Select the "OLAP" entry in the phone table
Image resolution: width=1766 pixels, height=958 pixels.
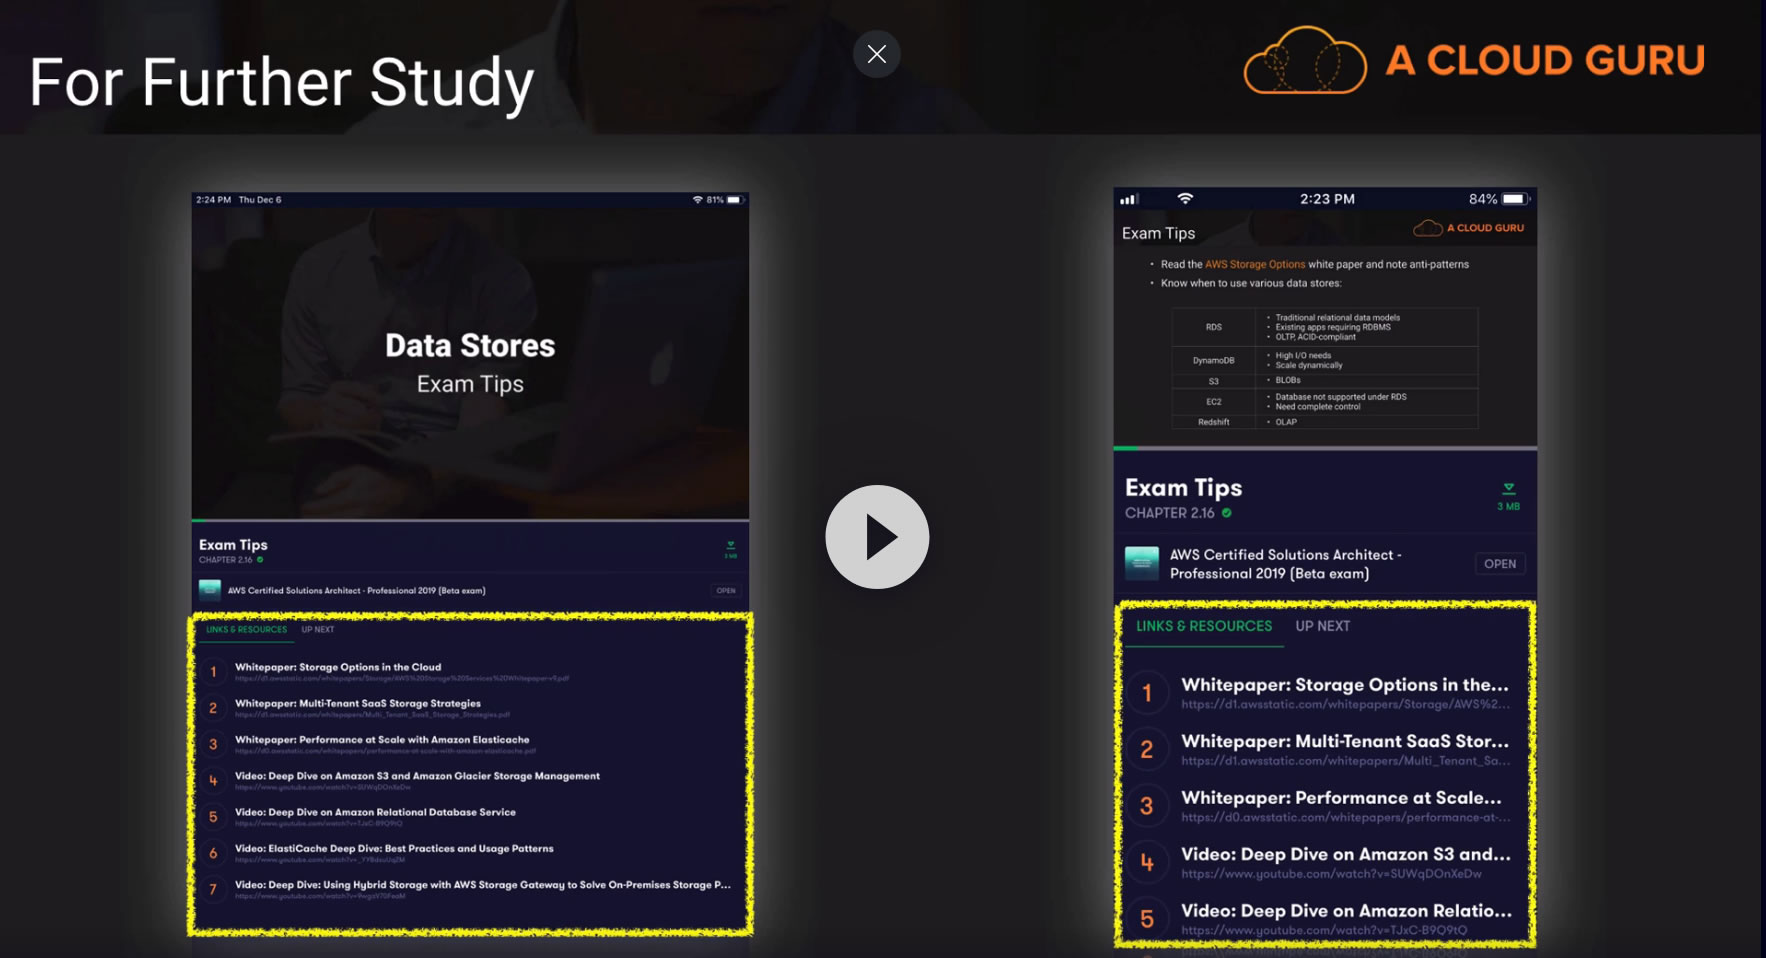1286,422
